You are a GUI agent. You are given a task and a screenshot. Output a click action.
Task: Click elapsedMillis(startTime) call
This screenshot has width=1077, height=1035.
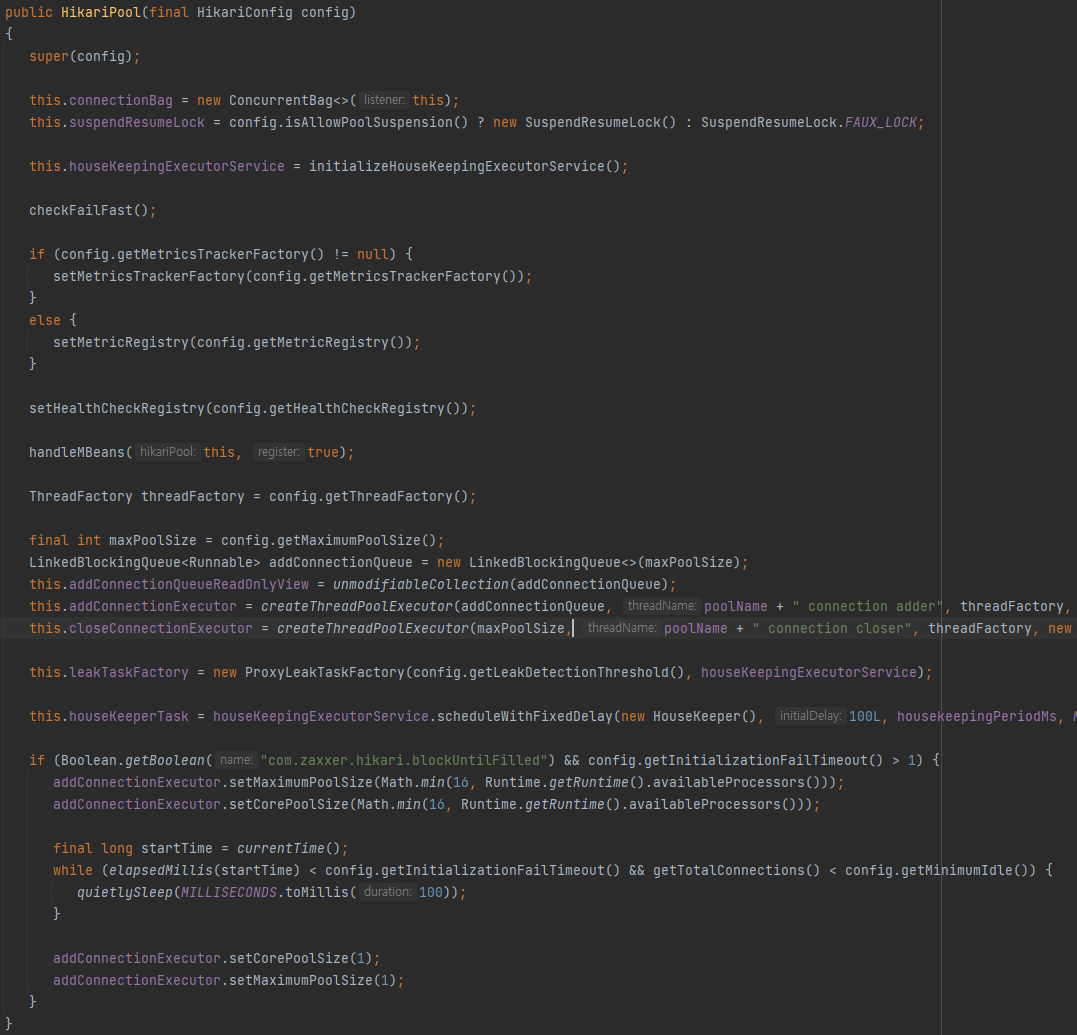(205, 869)
